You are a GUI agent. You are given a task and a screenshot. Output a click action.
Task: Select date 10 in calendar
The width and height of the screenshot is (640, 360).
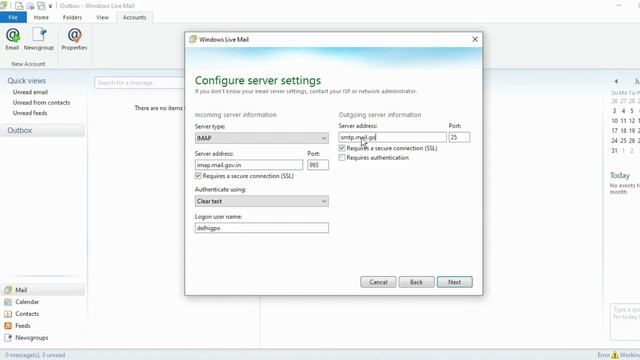[x=614, y=121]
